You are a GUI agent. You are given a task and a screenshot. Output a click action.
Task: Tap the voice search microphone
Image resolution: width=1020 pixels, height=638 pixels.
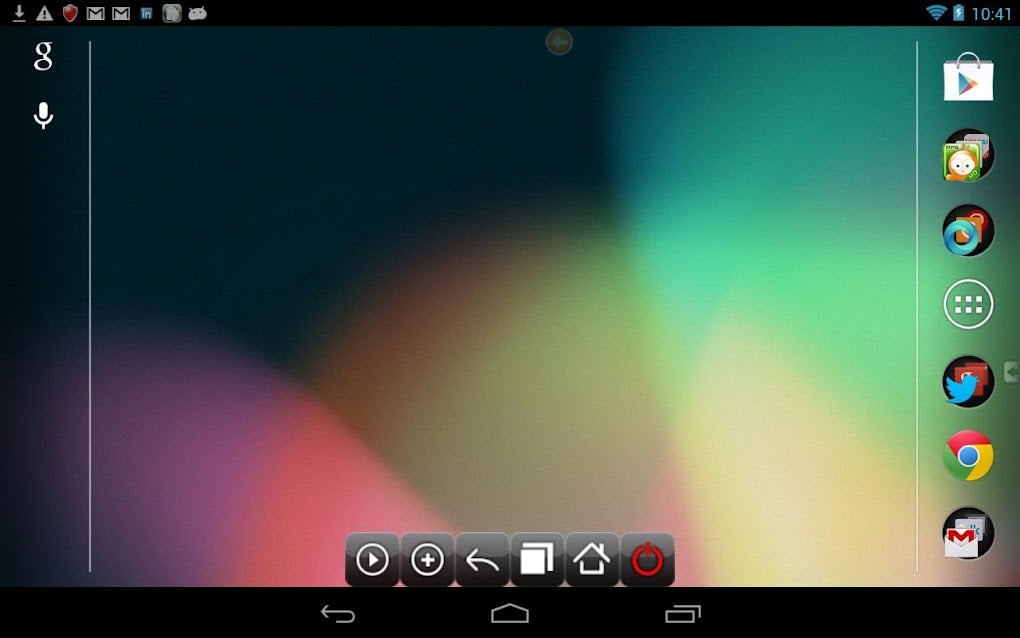[x=42, y=114]
